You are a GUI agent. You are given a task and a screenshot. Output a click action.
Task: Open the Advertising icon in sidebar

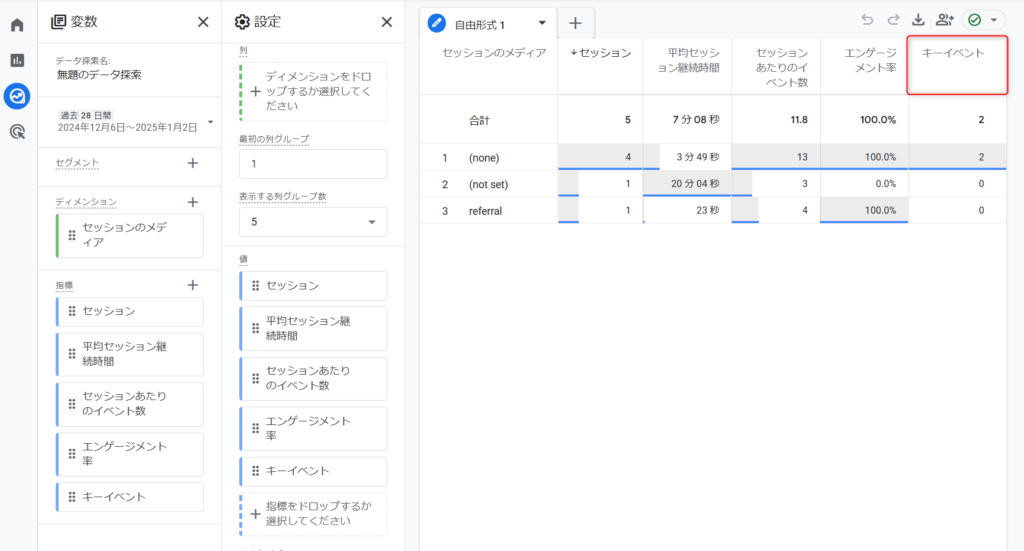[17, 132]
